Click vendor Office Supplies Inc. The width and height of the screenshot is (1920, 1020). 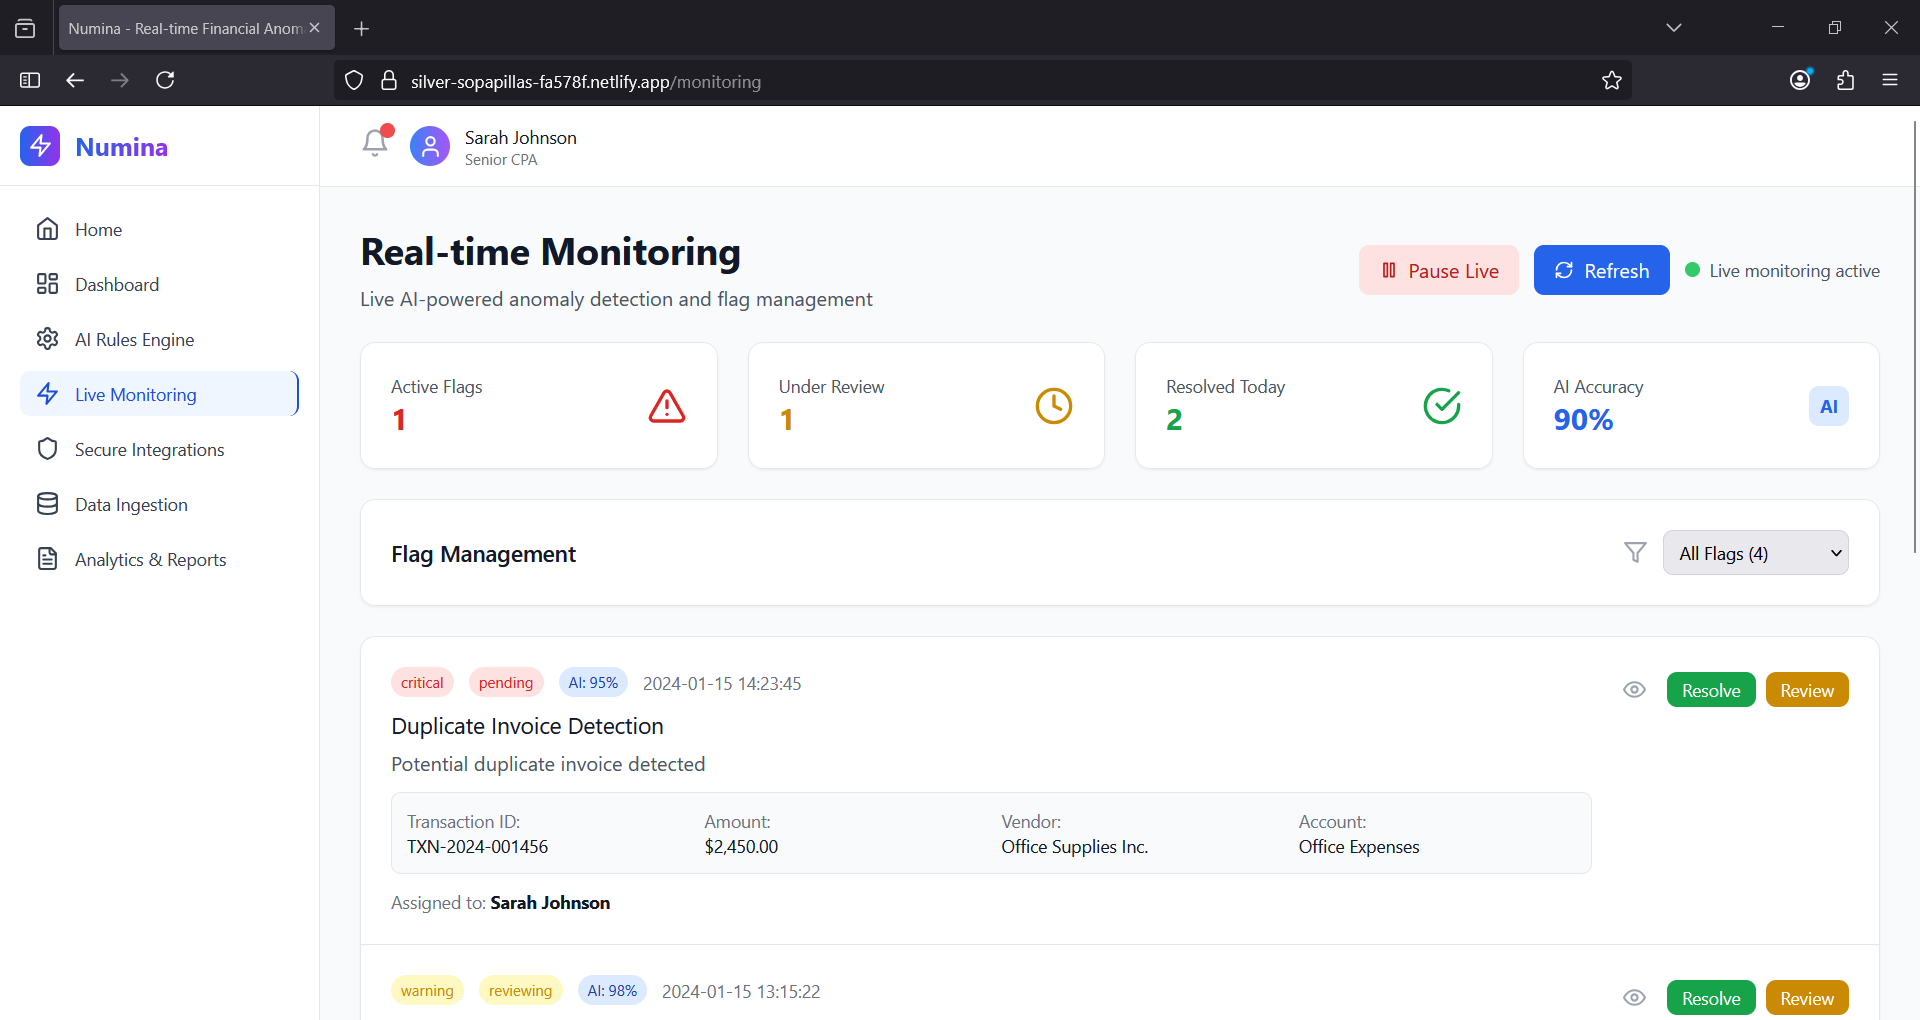point(1075,847)
